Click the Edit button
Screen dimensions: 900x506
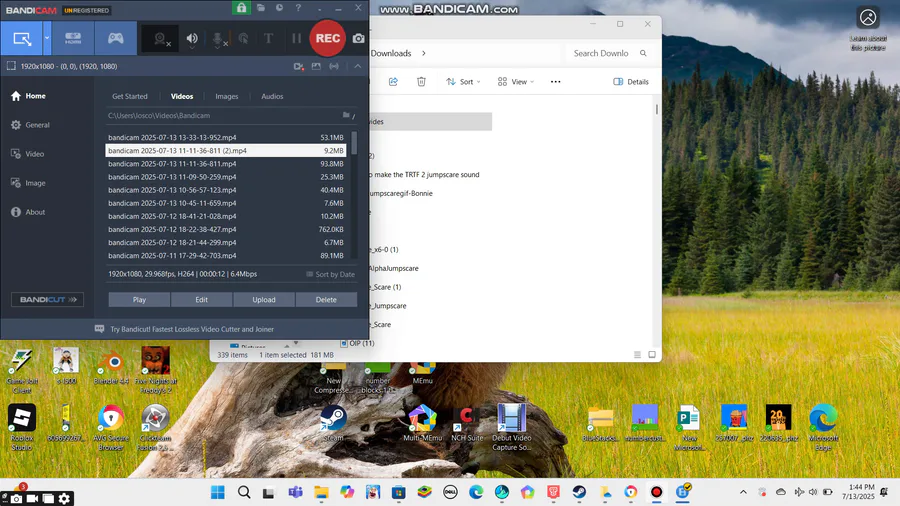pyautogui.click(x=201, y=299)
